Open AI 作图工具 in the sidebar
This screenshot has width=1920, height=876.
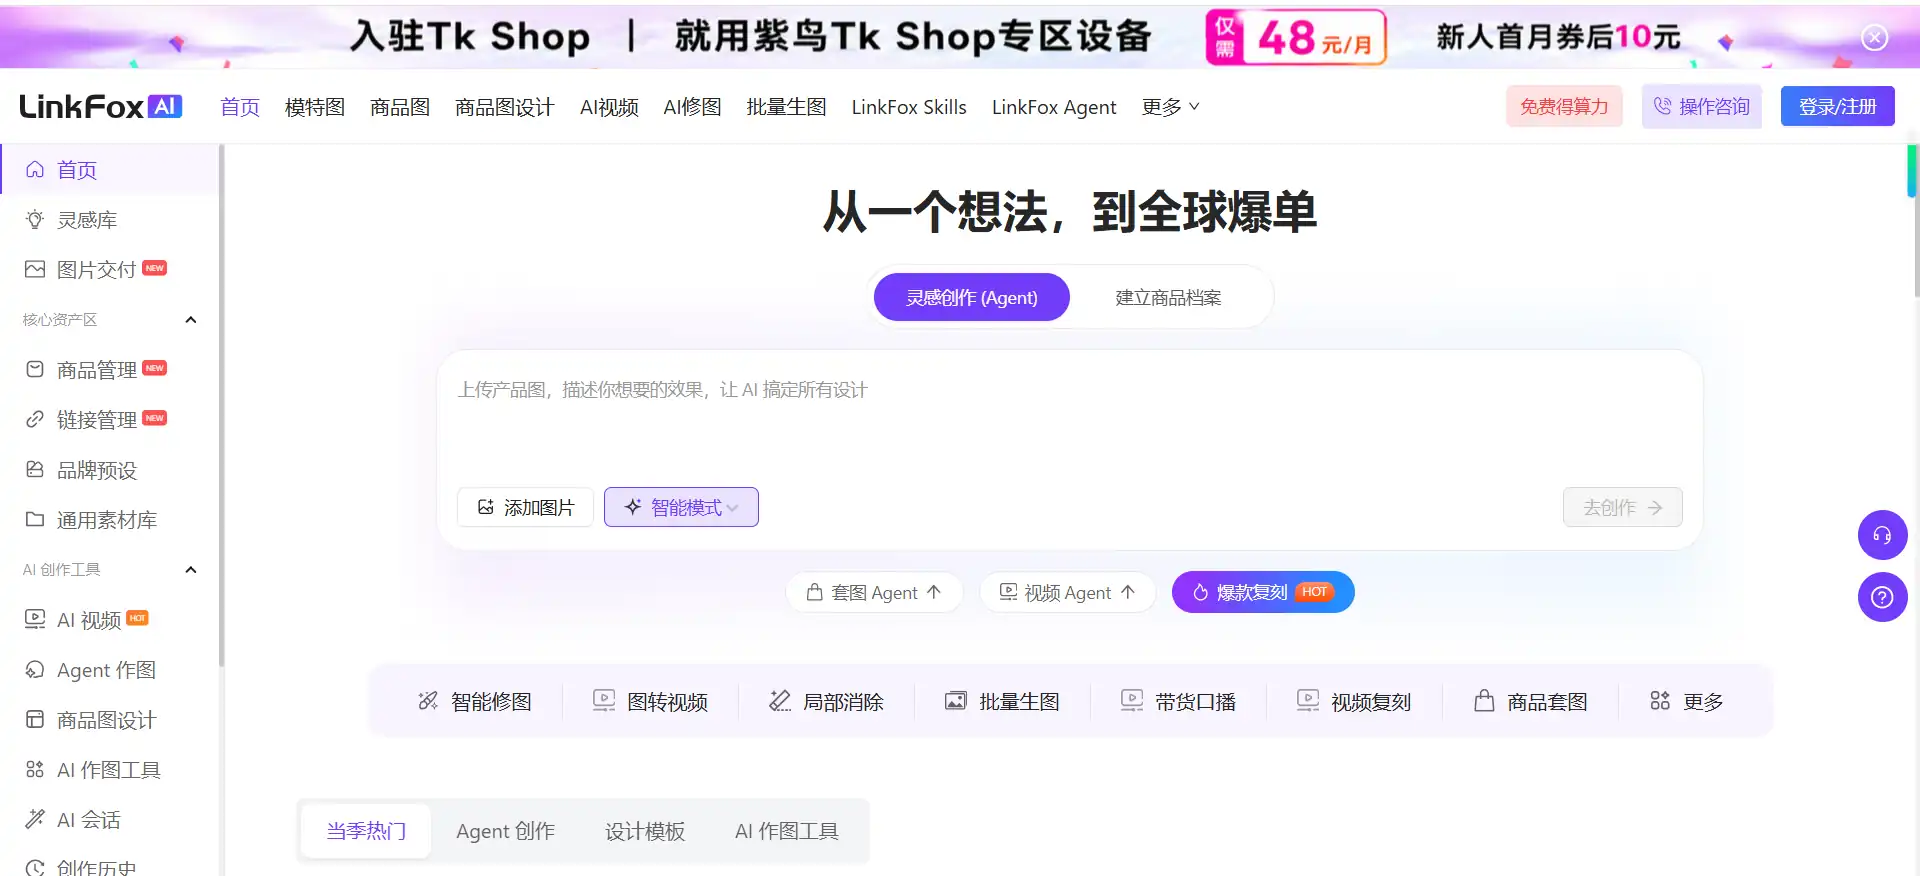coord(110,770)
